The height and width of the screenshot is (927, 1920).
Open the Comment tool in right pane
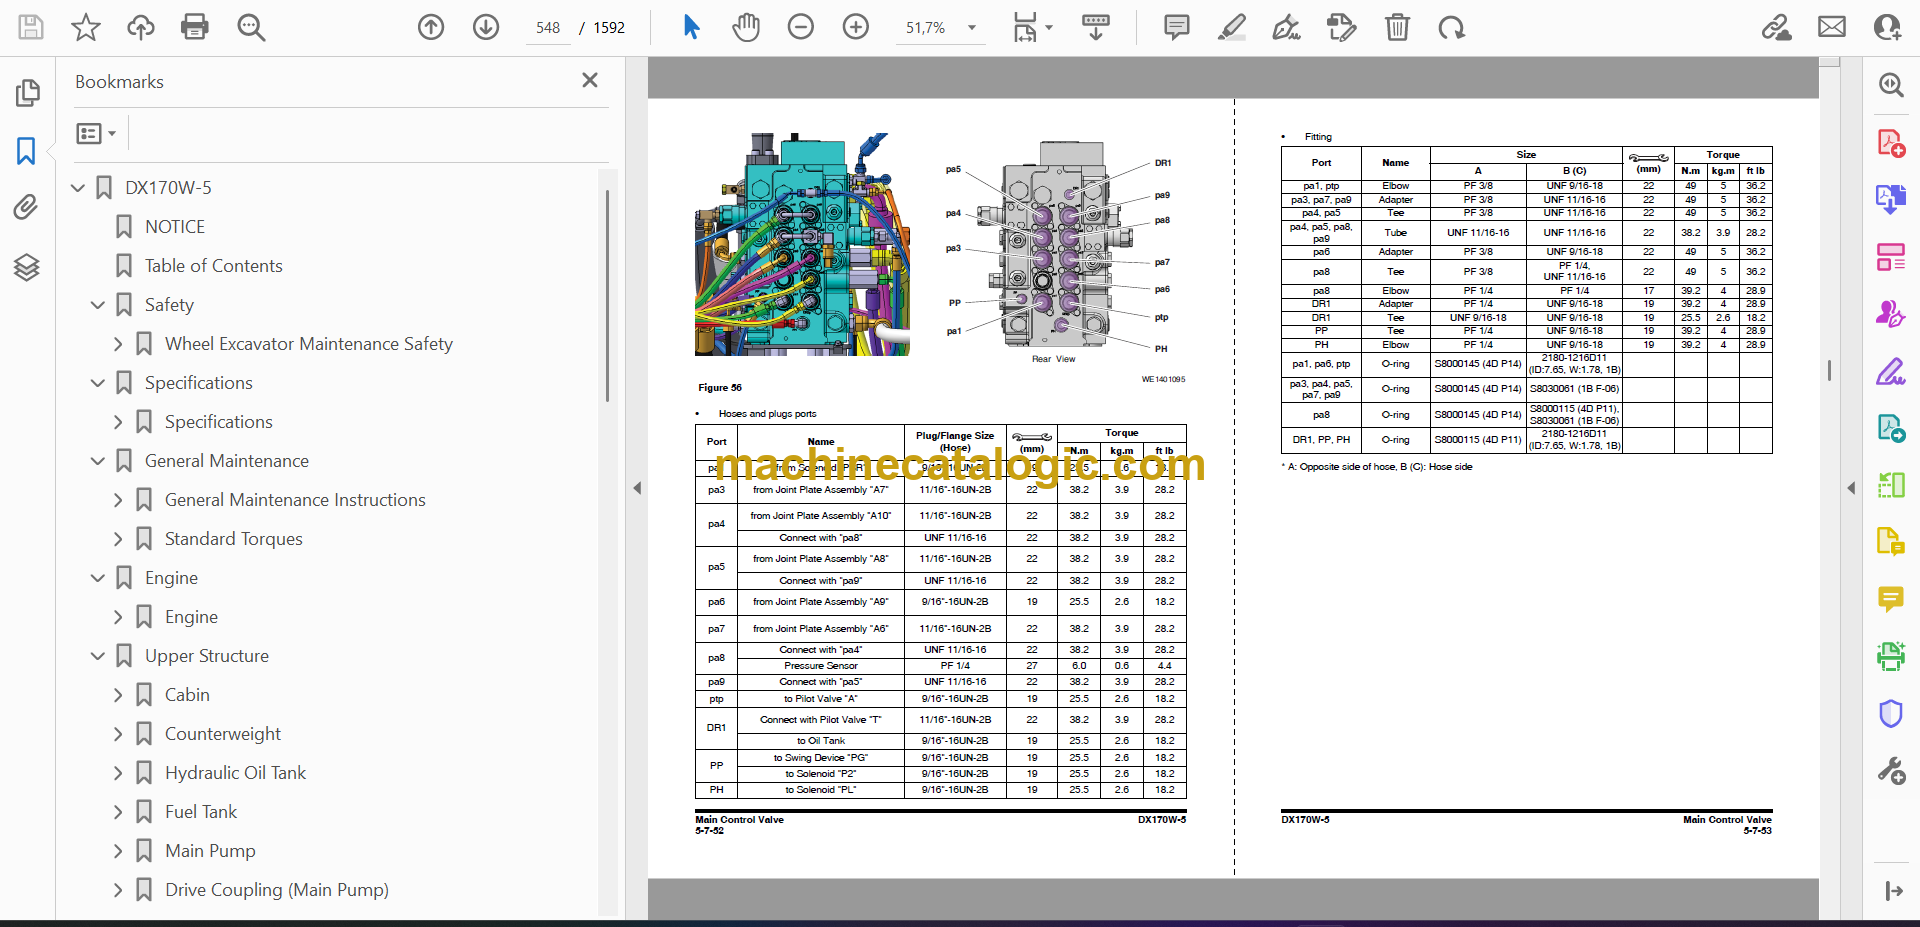[x=1890, y=599]
